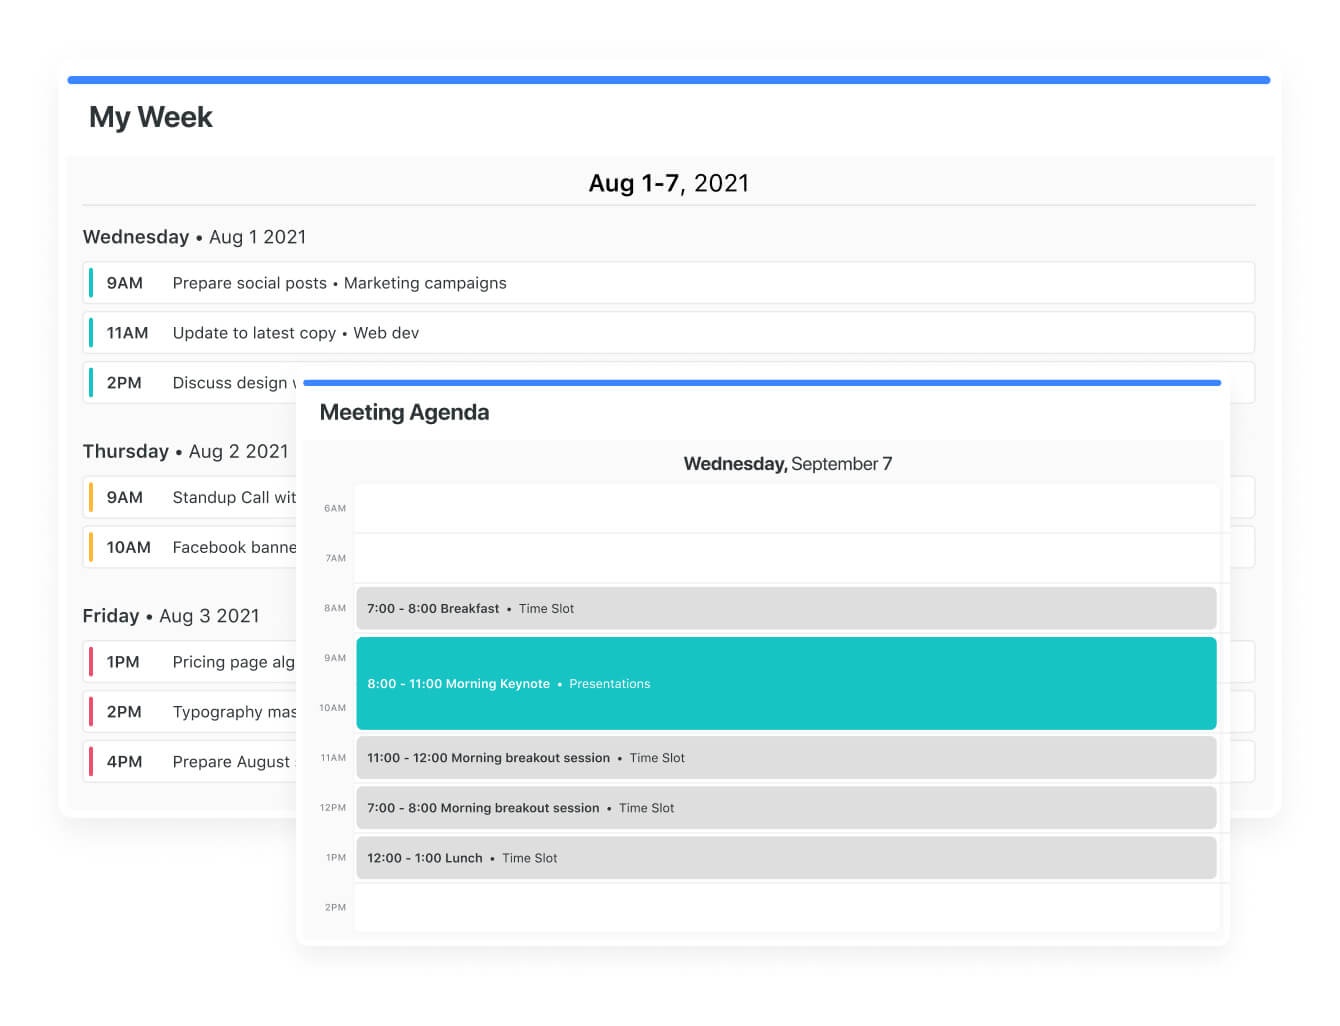Click the "Thursday • Aug 2 2021" day heading

tap(186, 452)
